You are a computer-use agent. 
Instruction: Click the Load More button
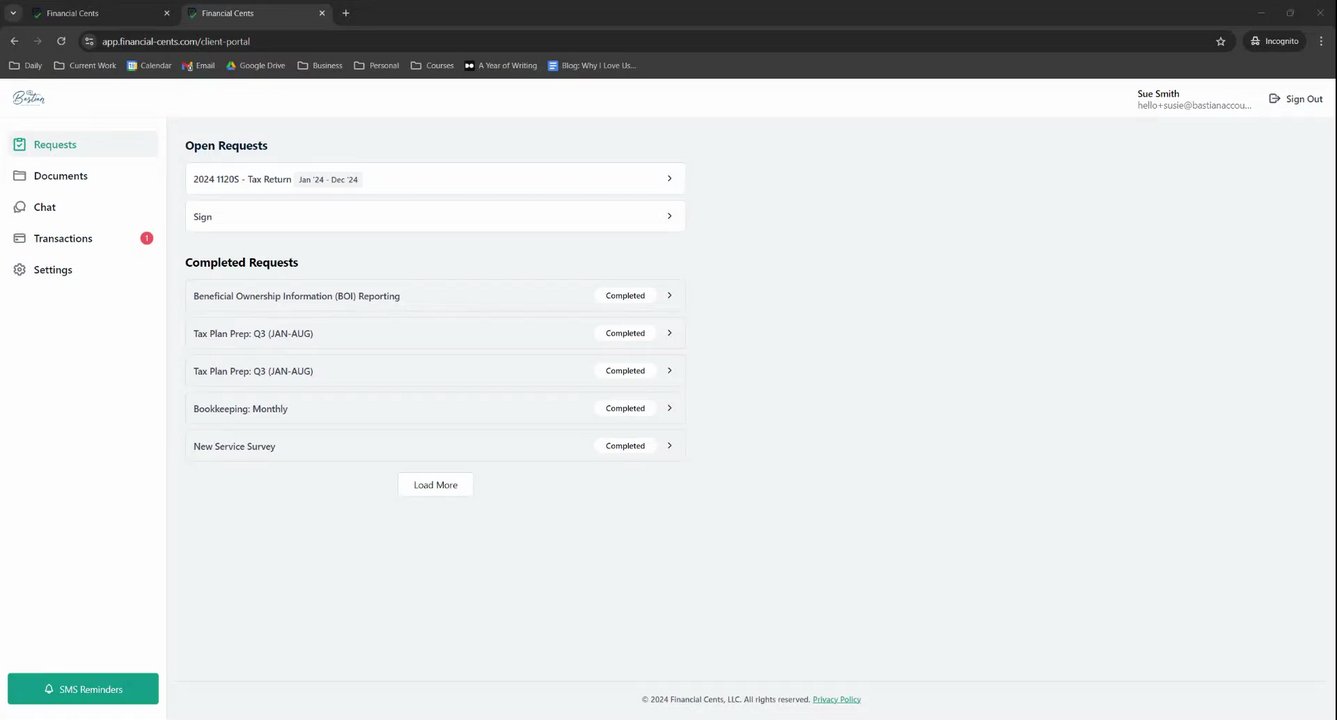435,485
